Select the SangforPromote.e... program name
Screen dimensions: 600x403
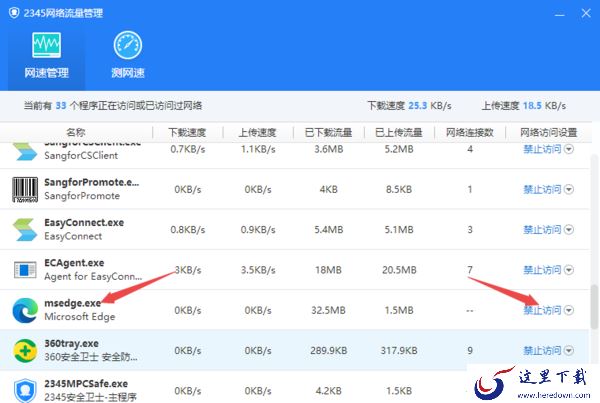coord(91,182)
